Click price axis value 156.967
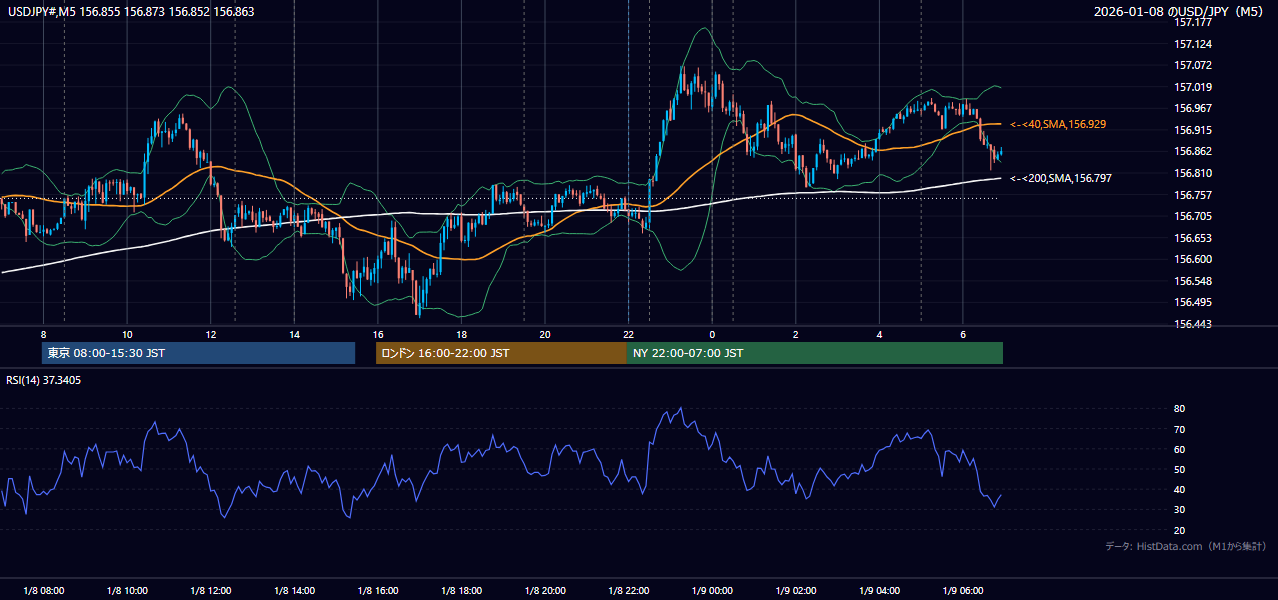Screen dimensions: 1278x600 [1192, 108]
